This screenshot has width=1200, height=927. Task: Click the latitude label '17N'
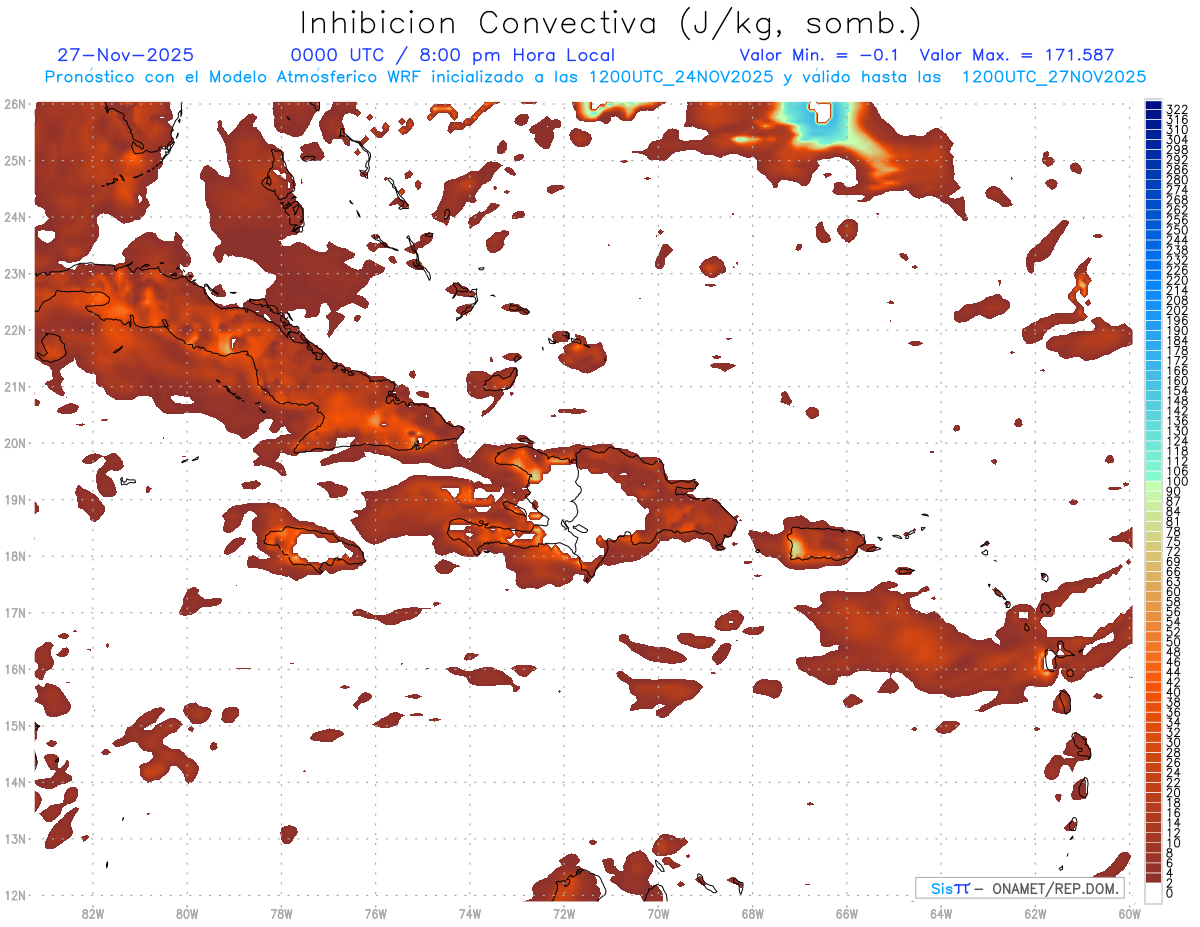click(15, 612)
